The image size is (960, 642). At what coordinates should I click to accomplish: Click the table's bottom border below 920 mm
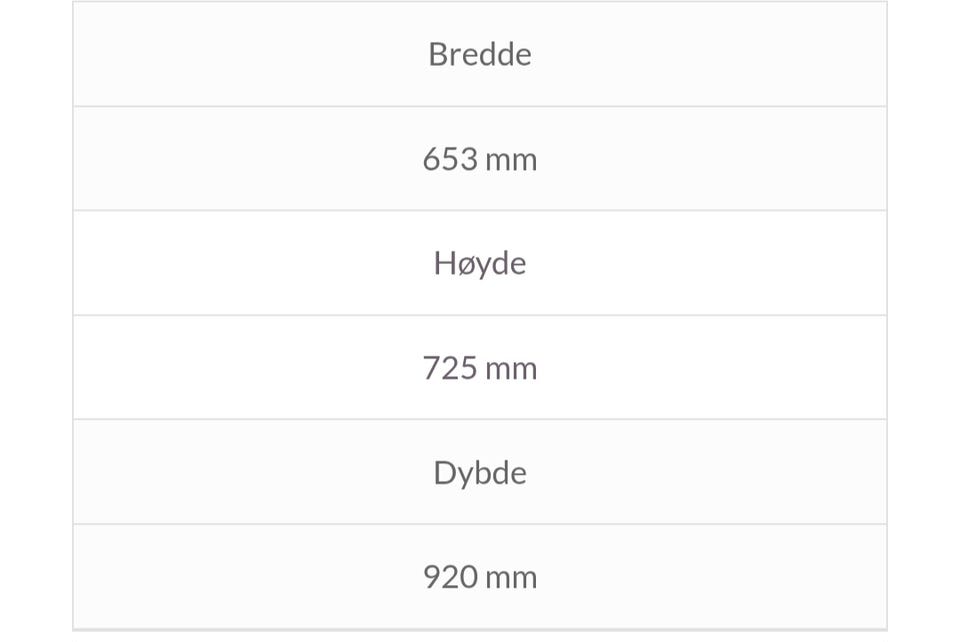(479, 629)
